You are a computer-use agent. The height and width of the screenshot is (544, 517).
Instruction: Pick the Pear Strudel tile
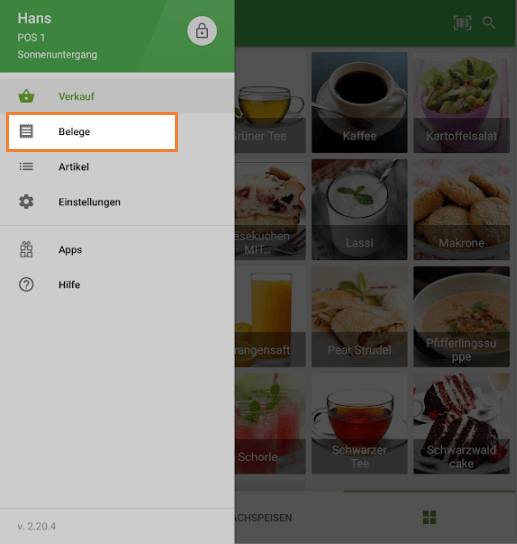coord(359,316)
